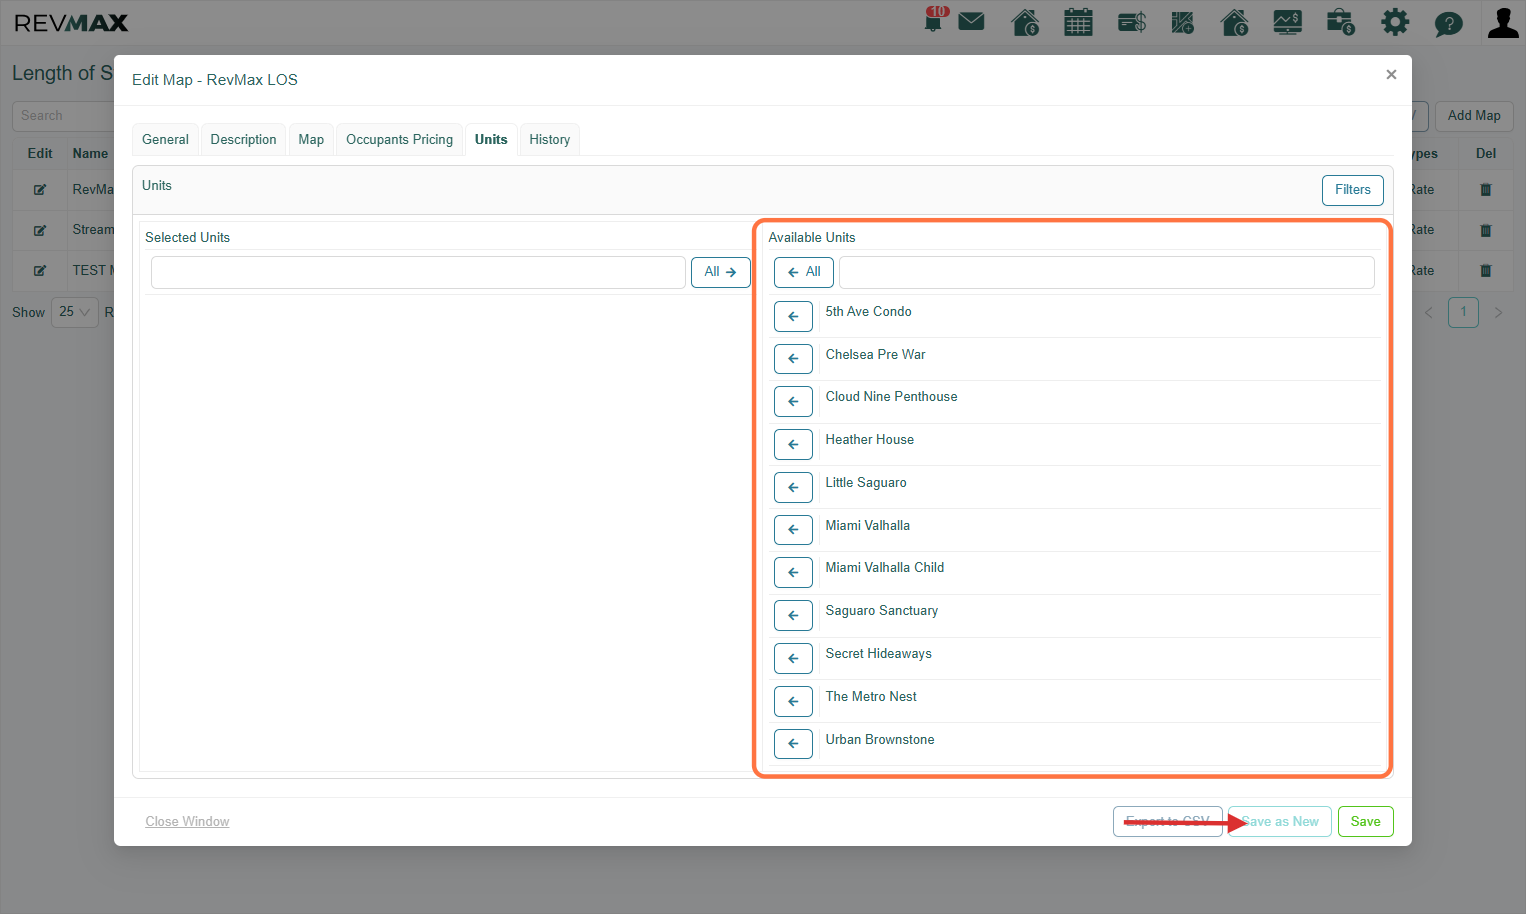The height and width of the screenshot is (914, 1526).
Task: Add Little Saguaro with its arrow button
Action: tap(793, 487)
